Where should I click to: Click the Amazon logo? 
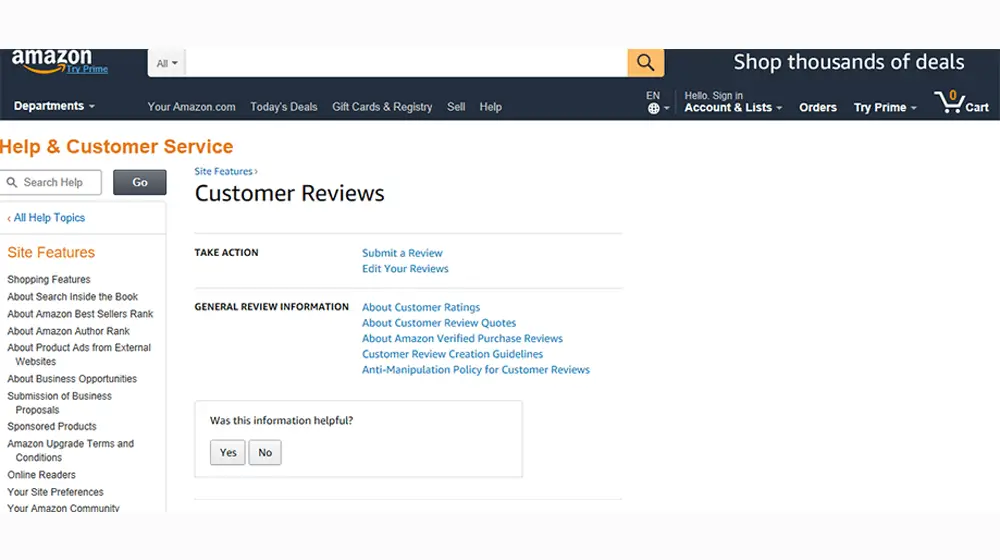[52, 60]
